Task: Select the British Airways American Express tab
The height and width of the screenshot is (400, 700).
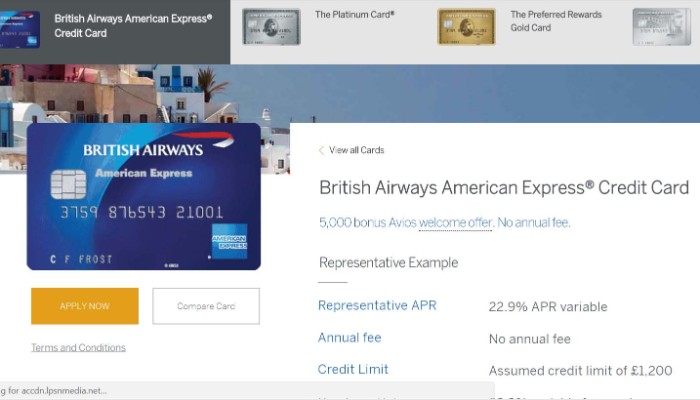Action: 132,25
